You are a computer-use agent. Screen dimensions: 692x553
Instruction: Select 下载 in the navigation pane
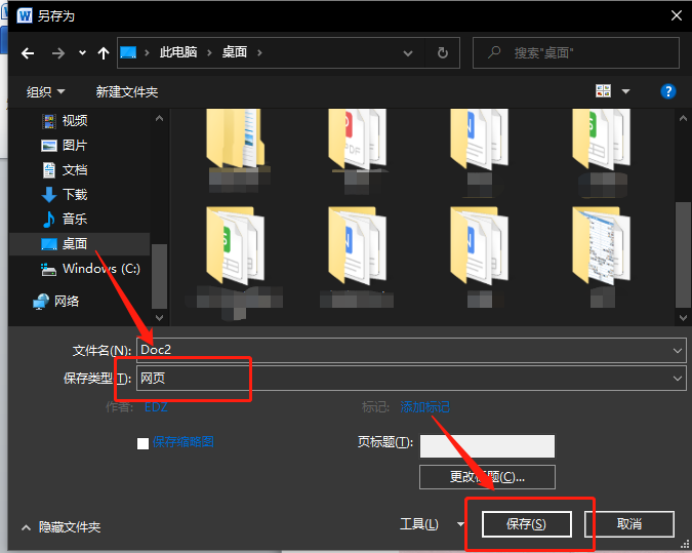[74, 194]
